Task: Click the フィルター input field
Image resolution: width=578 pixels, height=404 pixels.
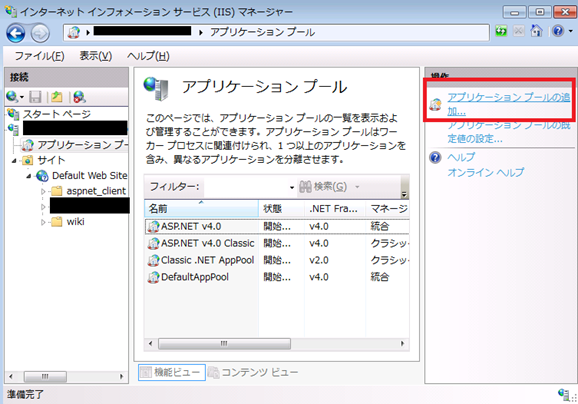Action: 246,187
